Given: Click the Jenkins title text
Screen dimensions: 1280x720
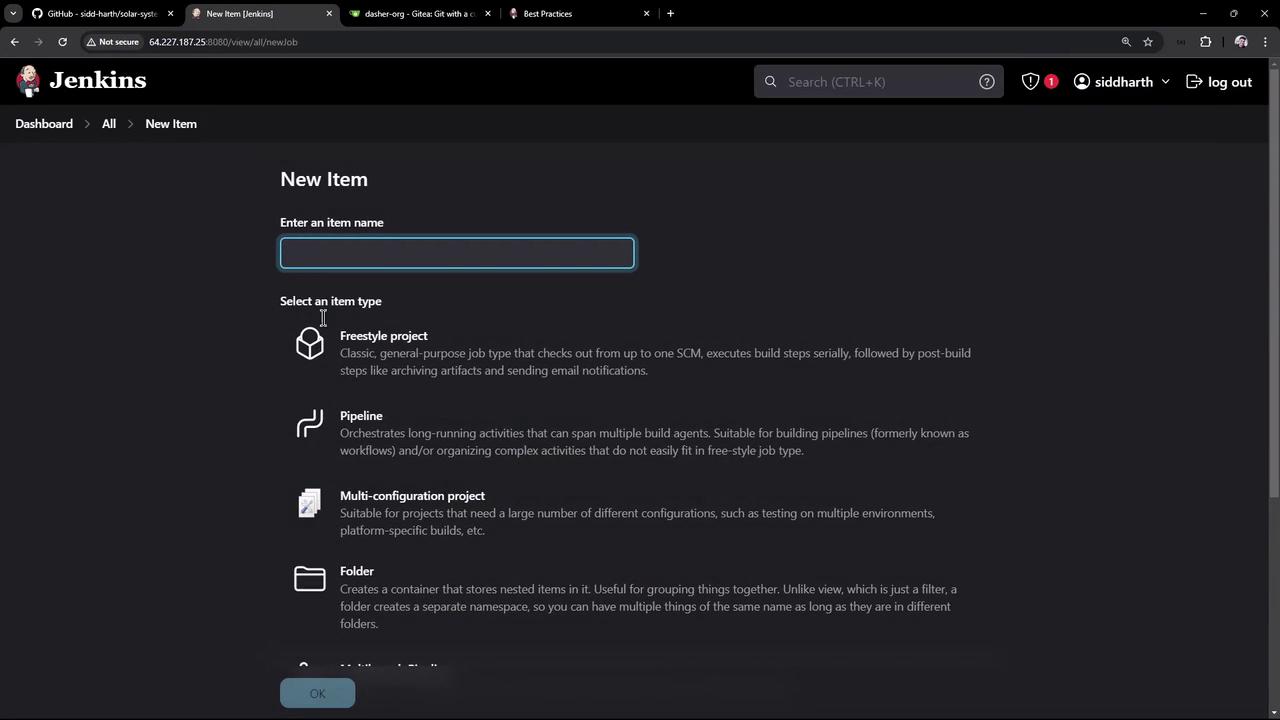Looking at the screenshot, I should point(98,81).
